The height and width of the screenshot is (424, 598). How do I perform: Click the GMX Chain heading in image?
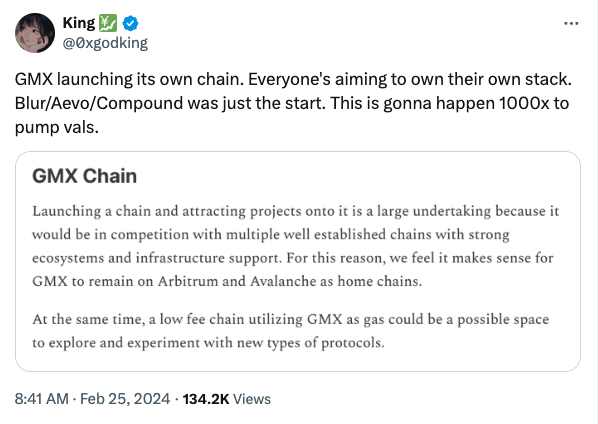point(84,176)
